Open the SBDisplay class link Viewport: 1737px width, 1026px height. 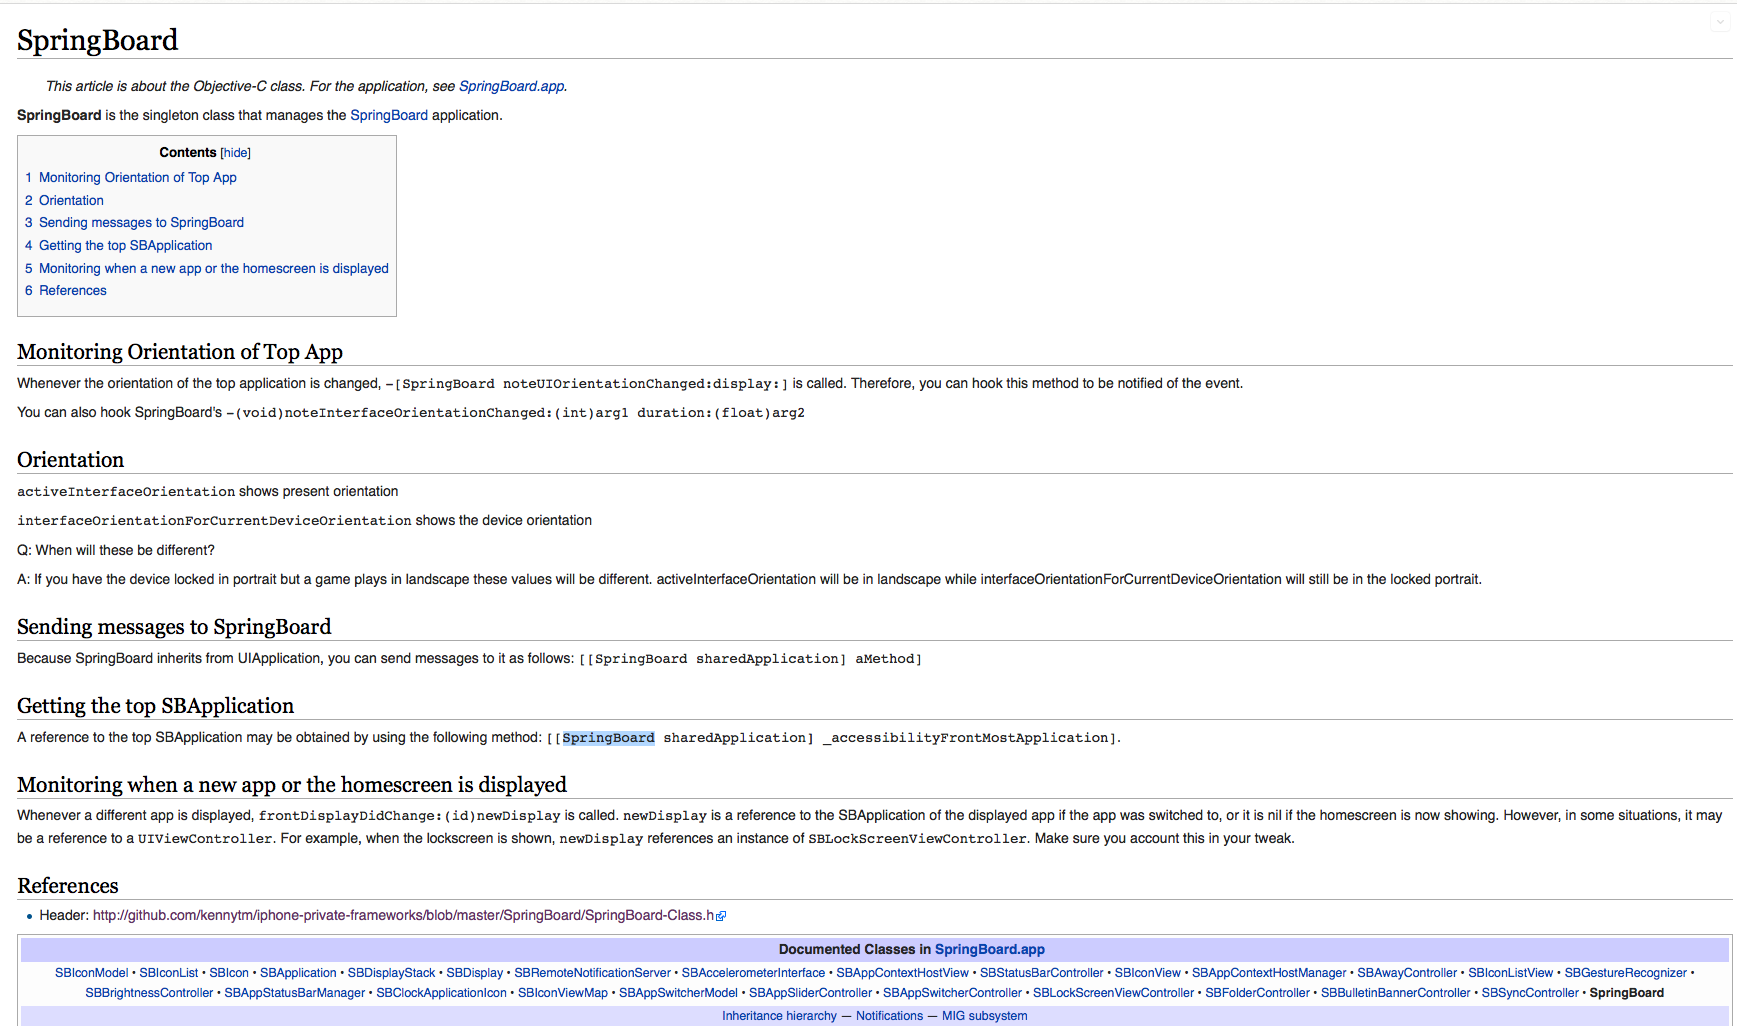point(475,973)
